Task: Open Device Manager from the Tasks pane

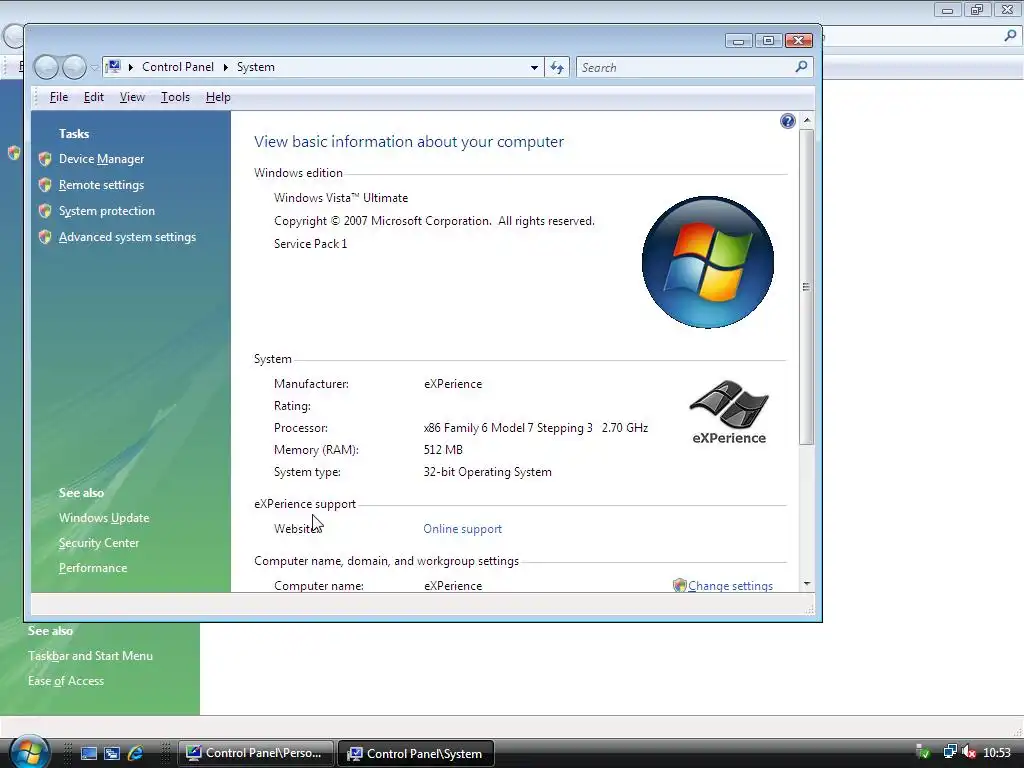Action: [x=101, y=159]
